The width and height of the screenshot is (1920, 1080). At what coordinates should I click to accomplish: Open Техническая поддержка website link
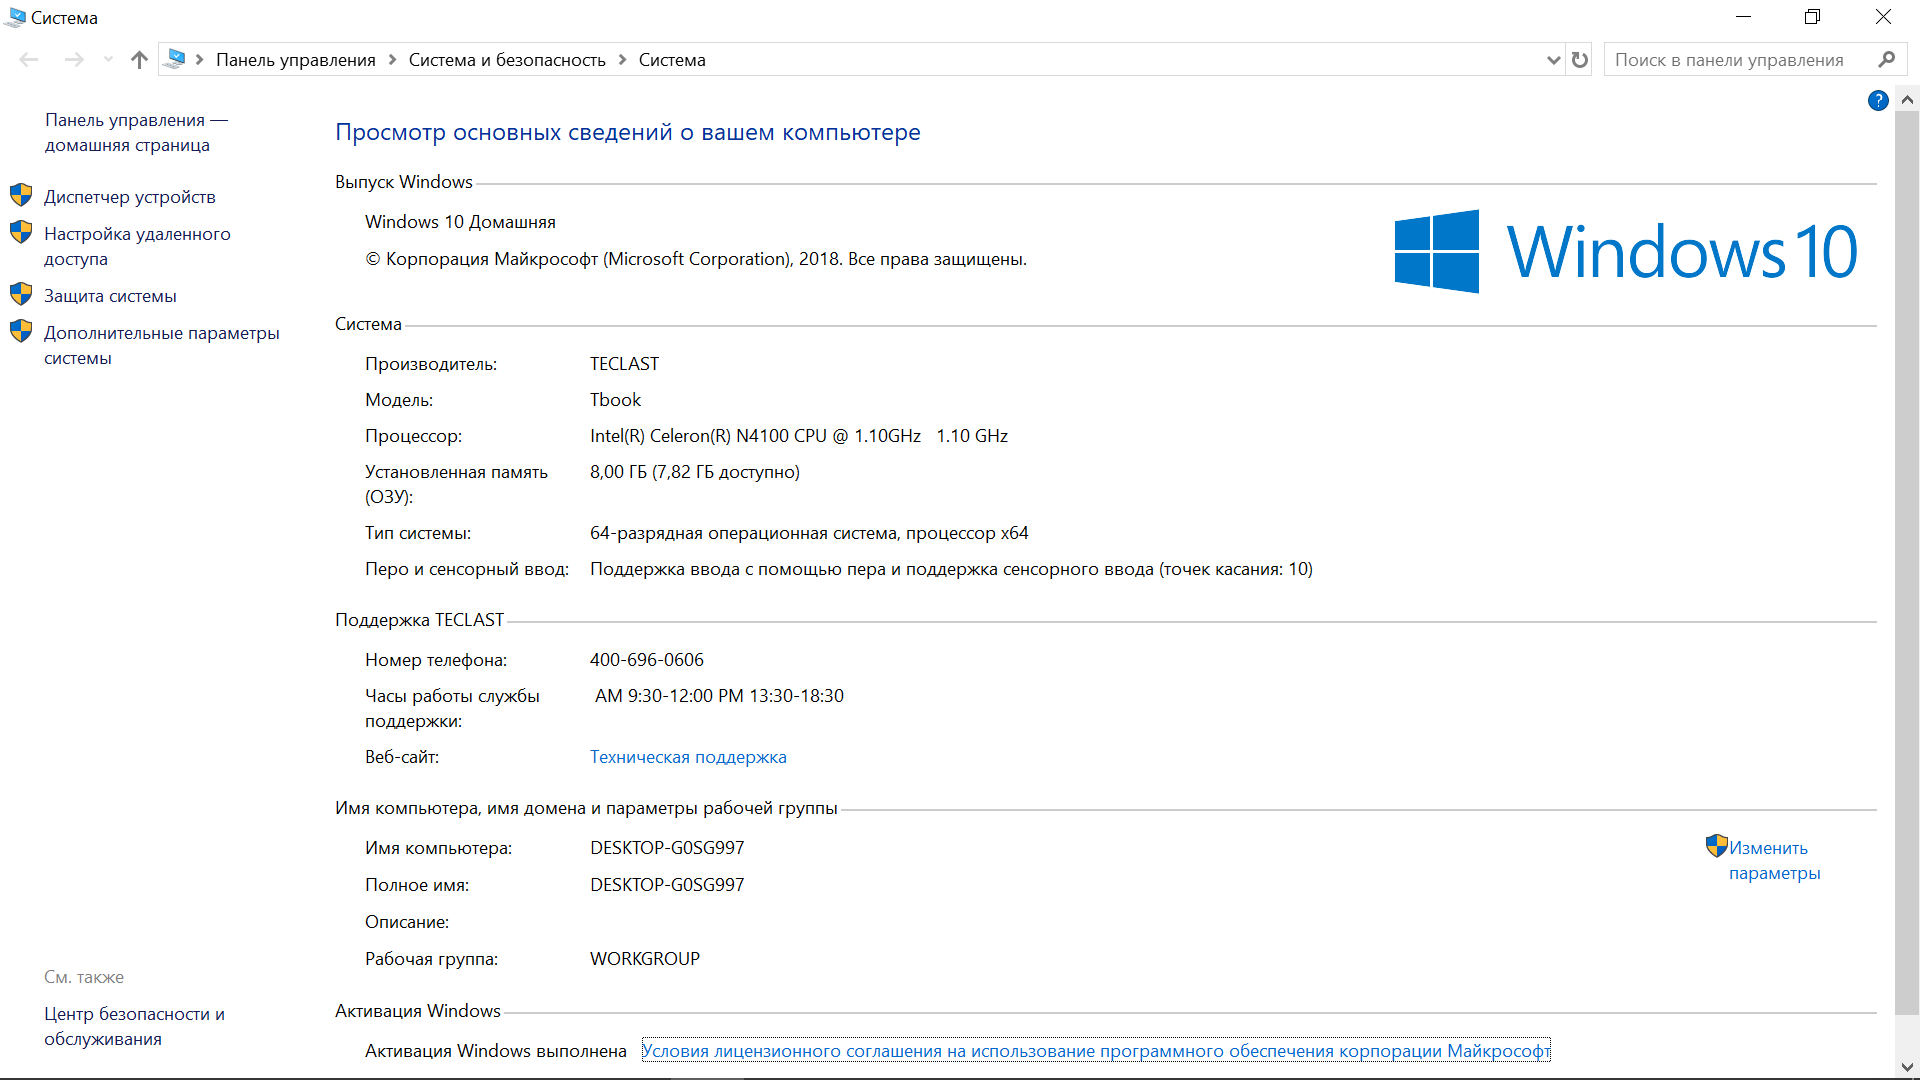coord(688,757)
